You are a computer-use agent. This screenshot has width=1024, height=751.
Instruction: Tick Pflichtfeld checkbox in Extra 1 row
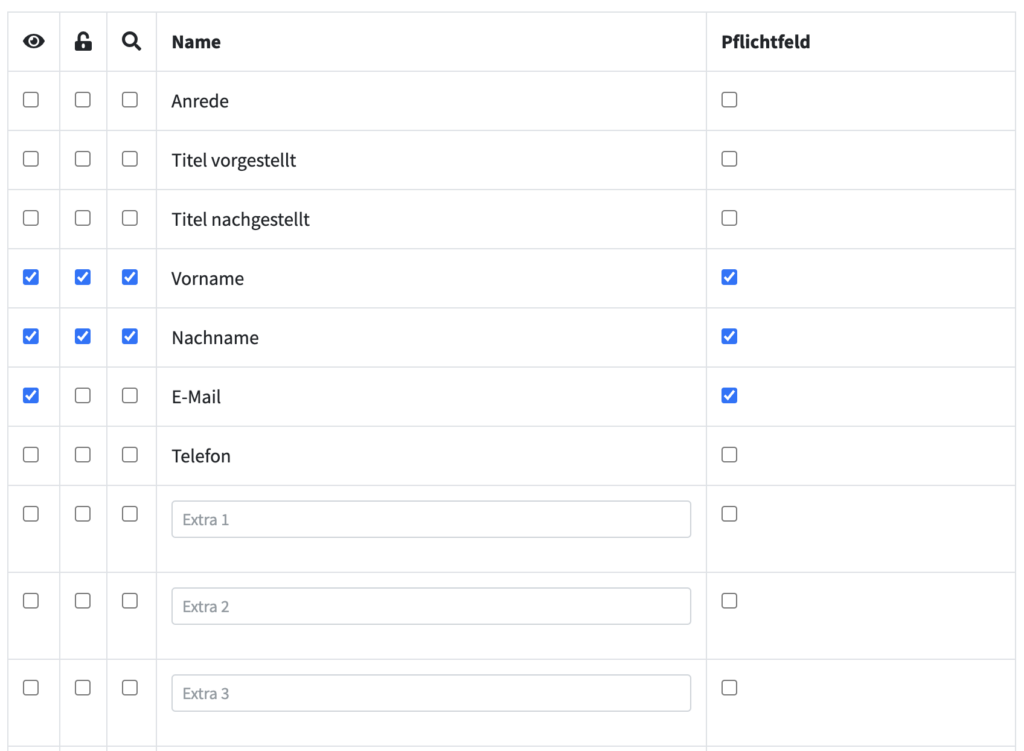[x=729, y=514]
